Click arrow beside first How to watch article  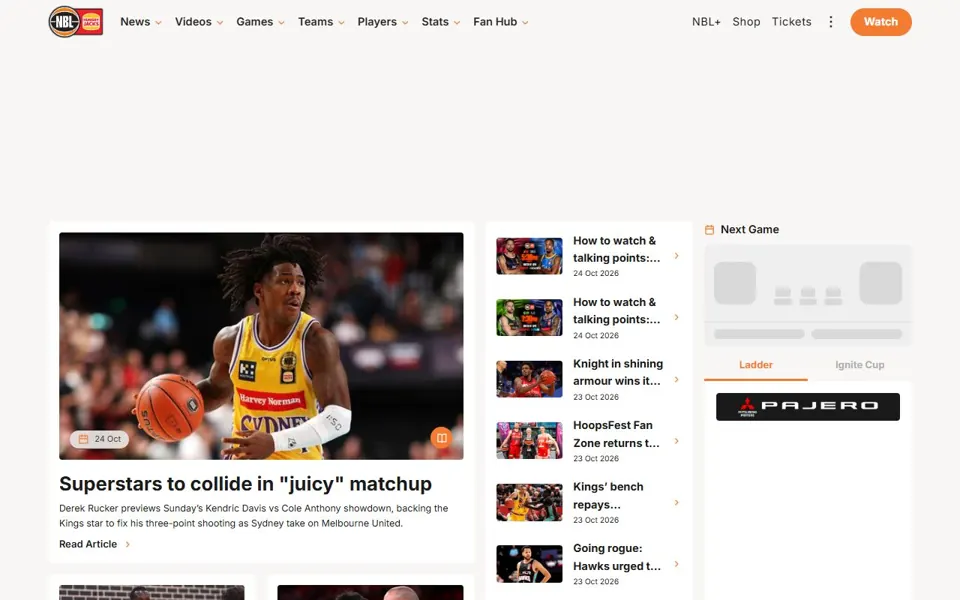pyautogui.click(x=677, y=256)
